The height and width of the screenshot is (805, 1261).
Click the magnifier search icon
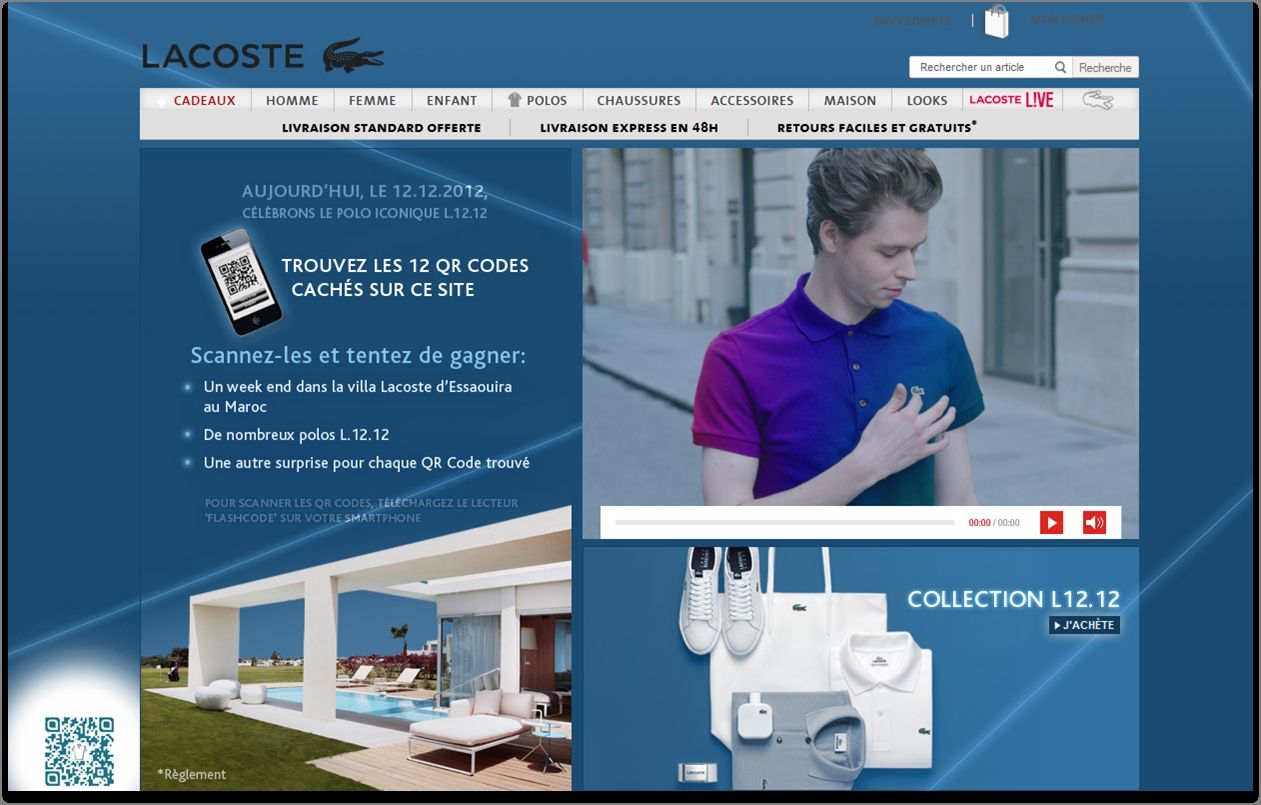pos(1060,67)
